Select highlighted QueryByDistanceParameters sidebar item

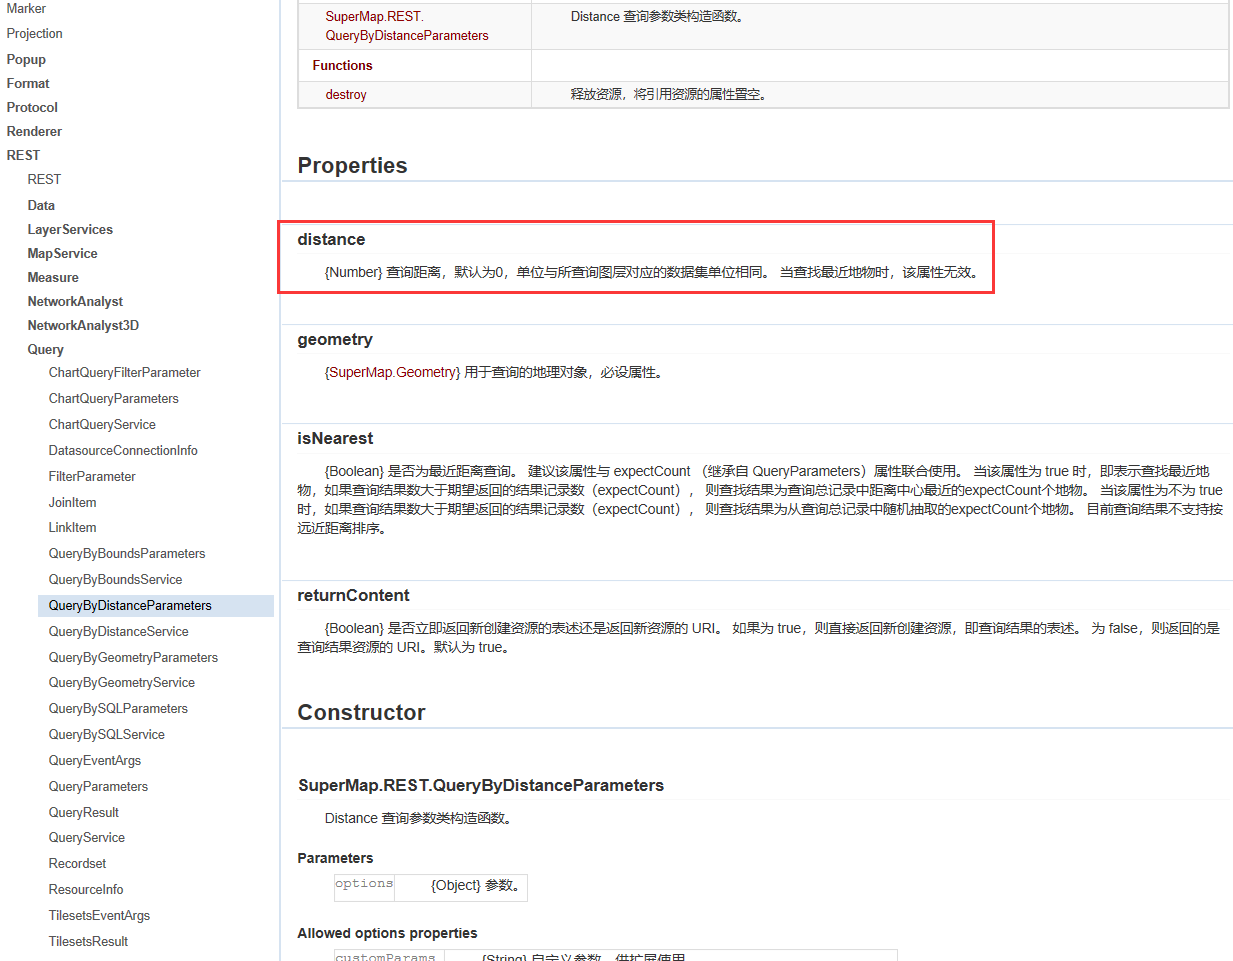tap(156, 605)
